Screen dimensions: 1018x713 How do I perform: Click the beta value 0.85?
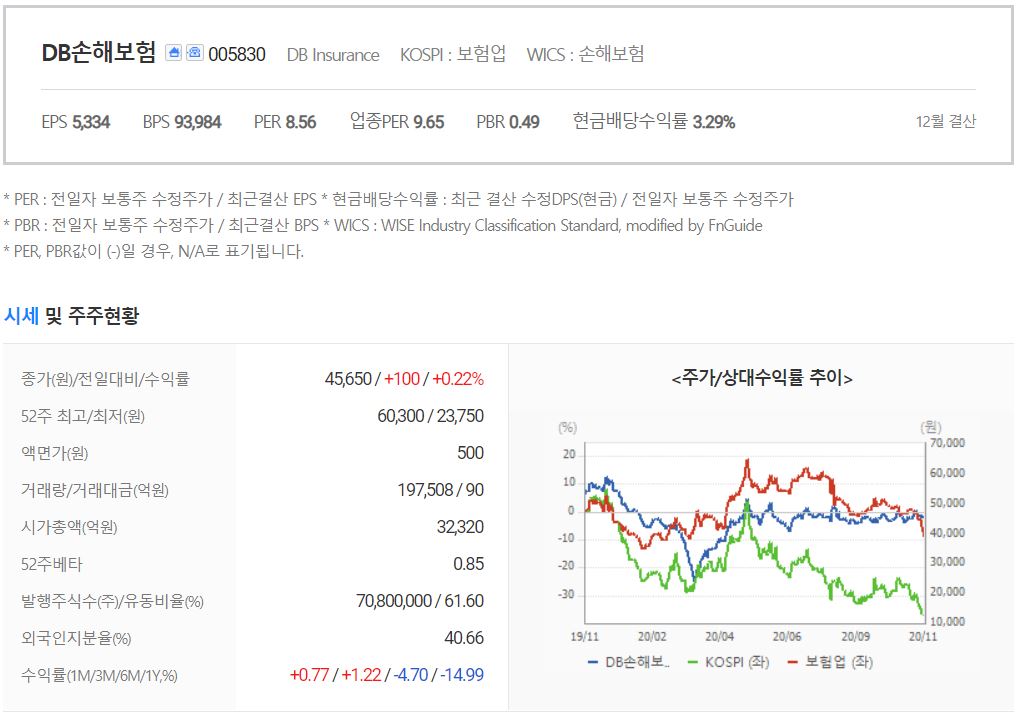click(x=469, y=564)
